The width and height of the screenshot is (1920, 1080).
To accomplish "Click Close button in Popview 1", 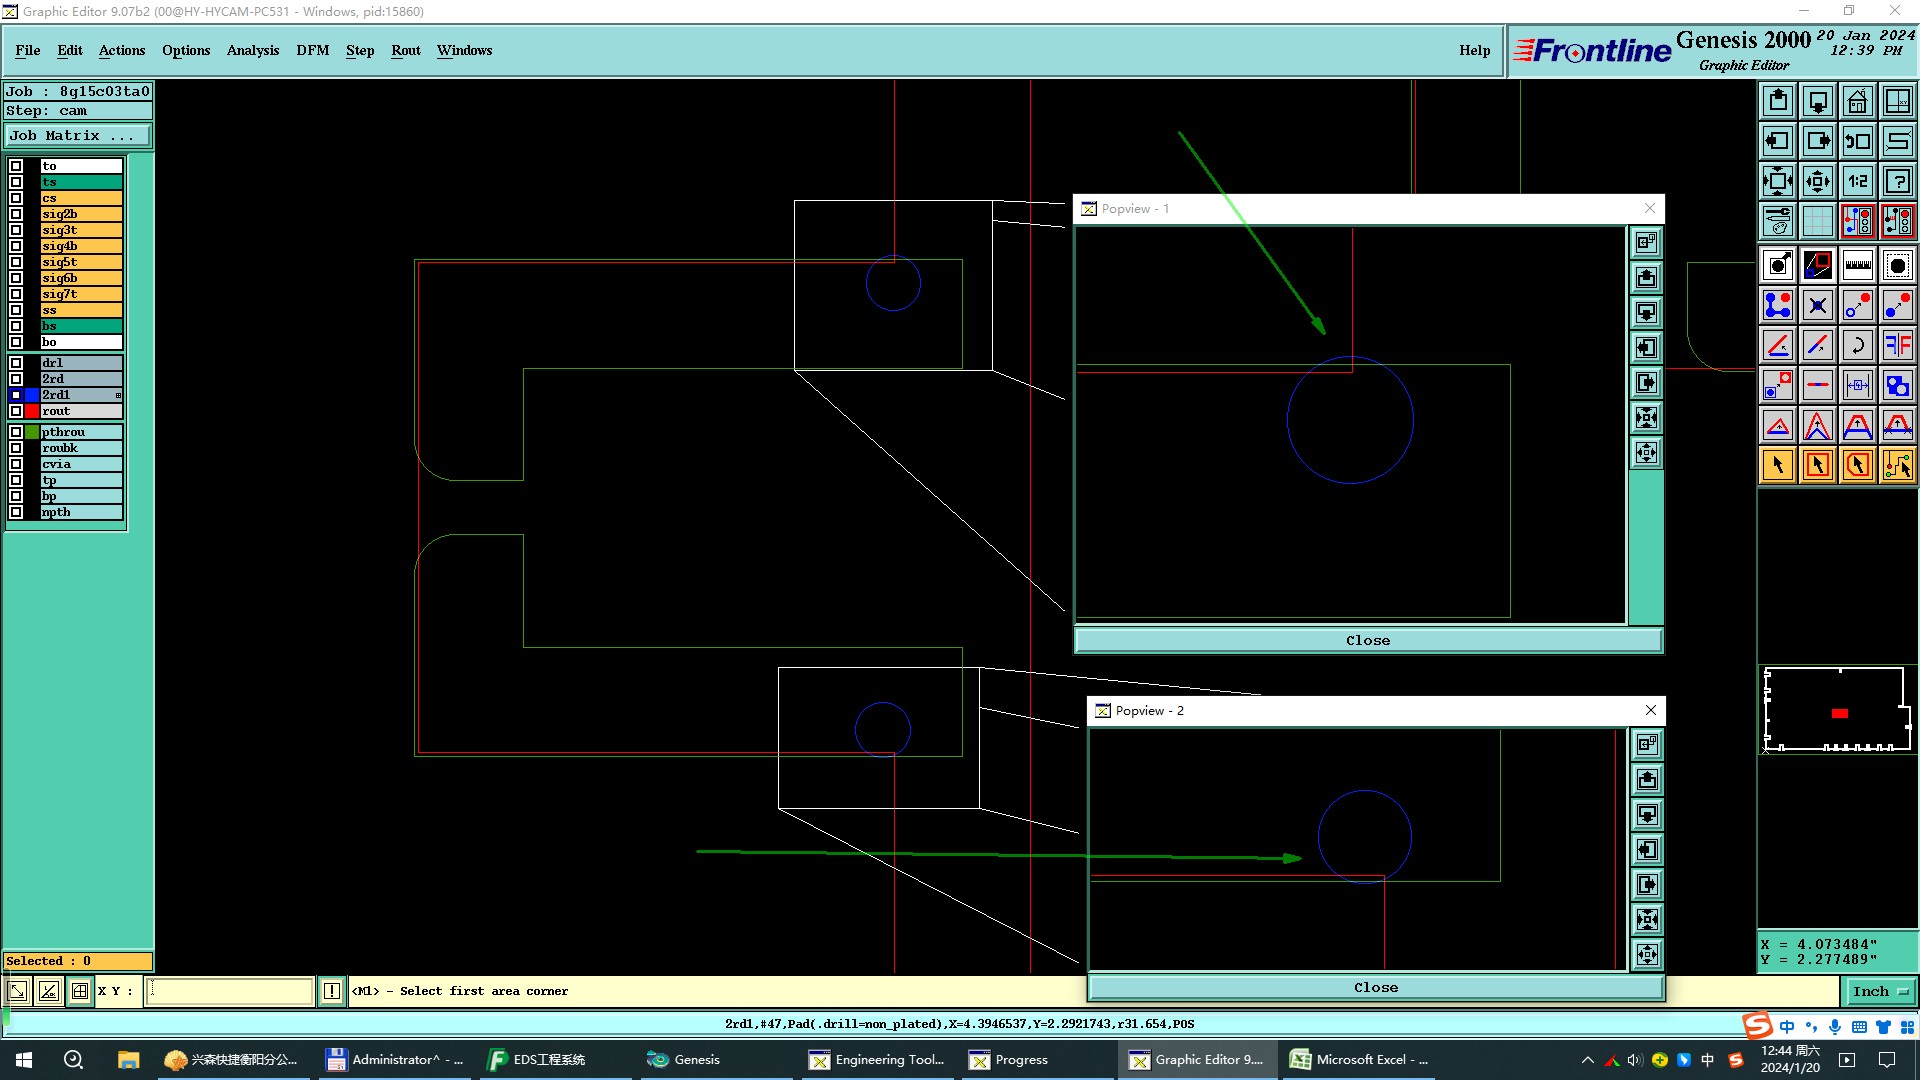I will click(x=1367, y=640).
